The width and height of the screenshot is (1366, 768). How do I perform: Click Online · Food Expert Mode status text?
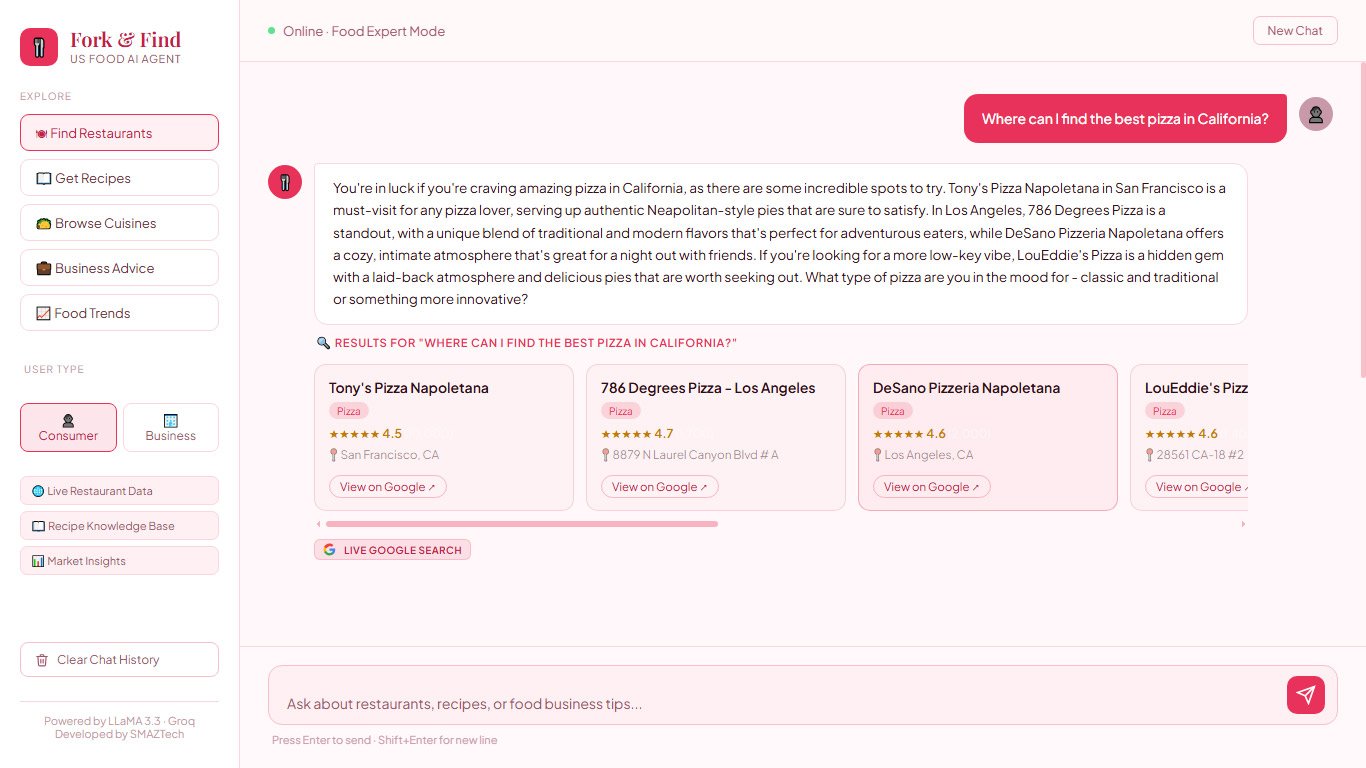coord(364,31)
